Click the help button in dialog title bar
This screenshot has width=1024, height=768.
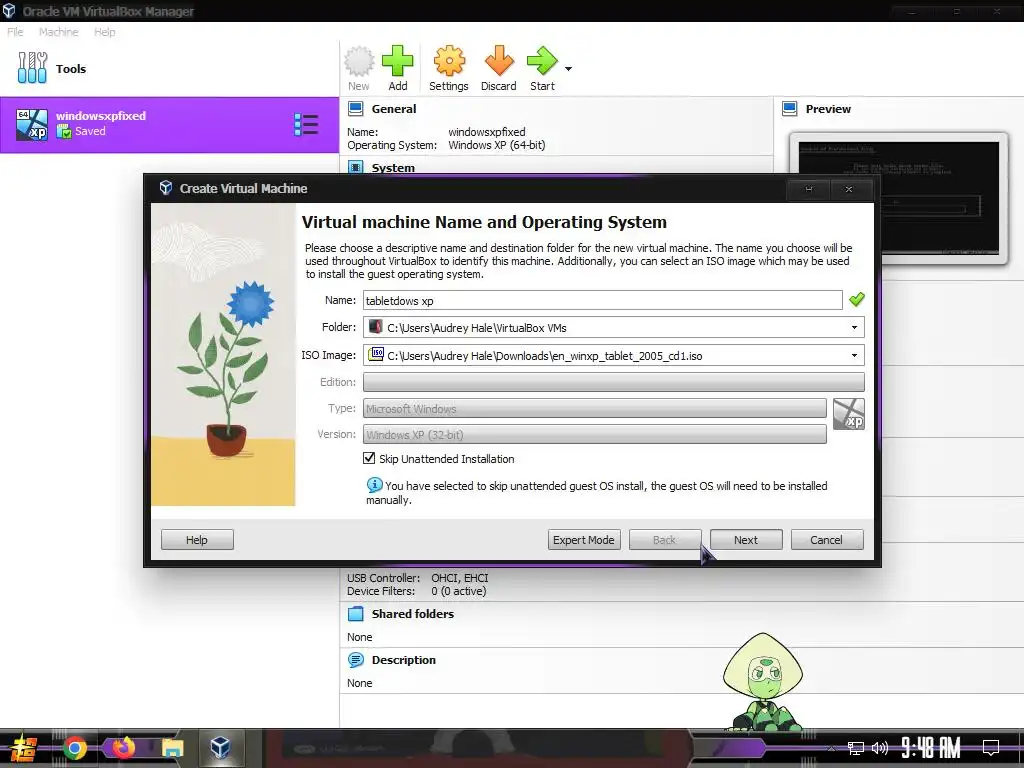tap(808, 189)
